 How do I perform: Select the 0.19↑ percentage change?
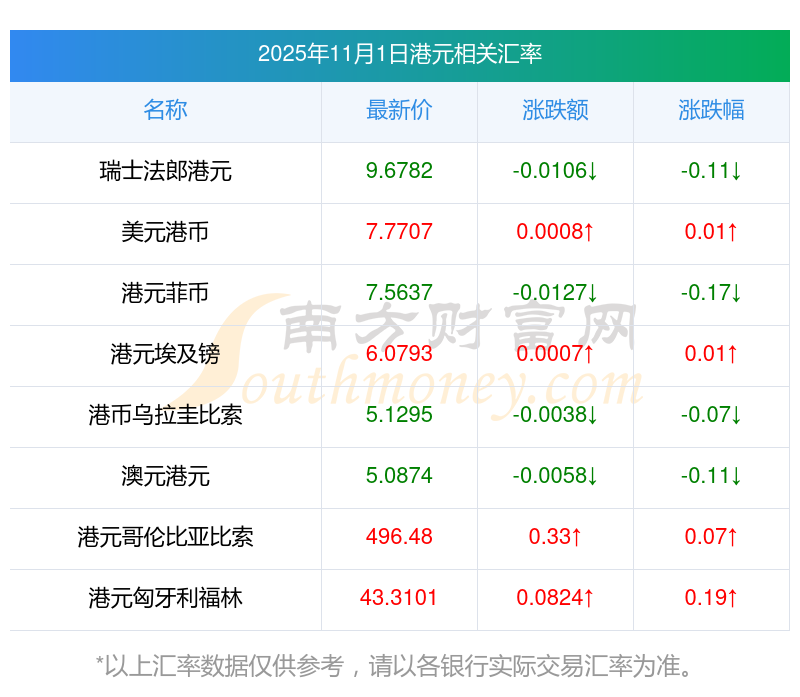(711, 598)
